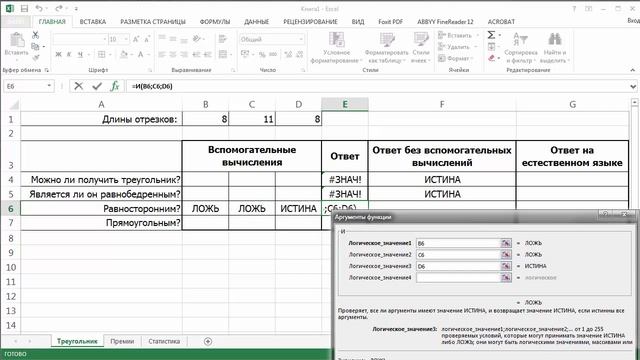Viewport: 640px width, 360px height.
Task: Click the Логическое_значение4 empty input field
Action: [x=458, y=278]
